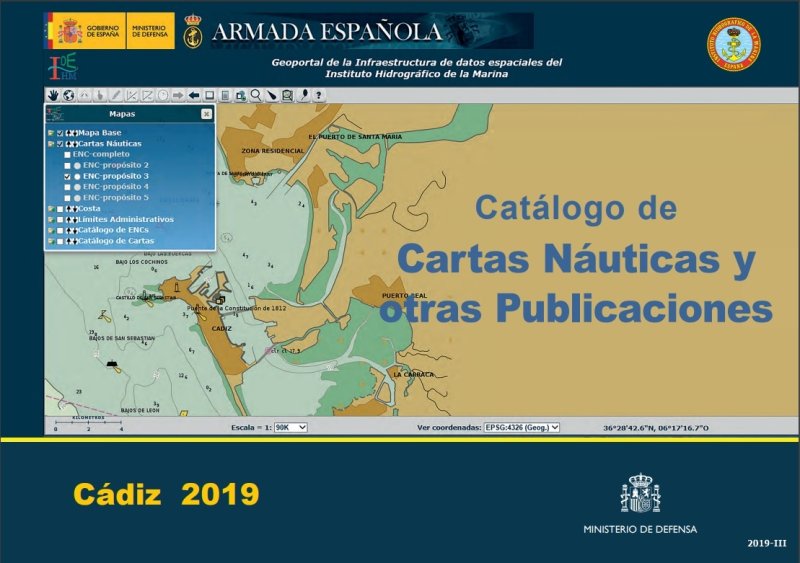
Task: Enable the Costa layer checkbox
Action: pos(61,208)
